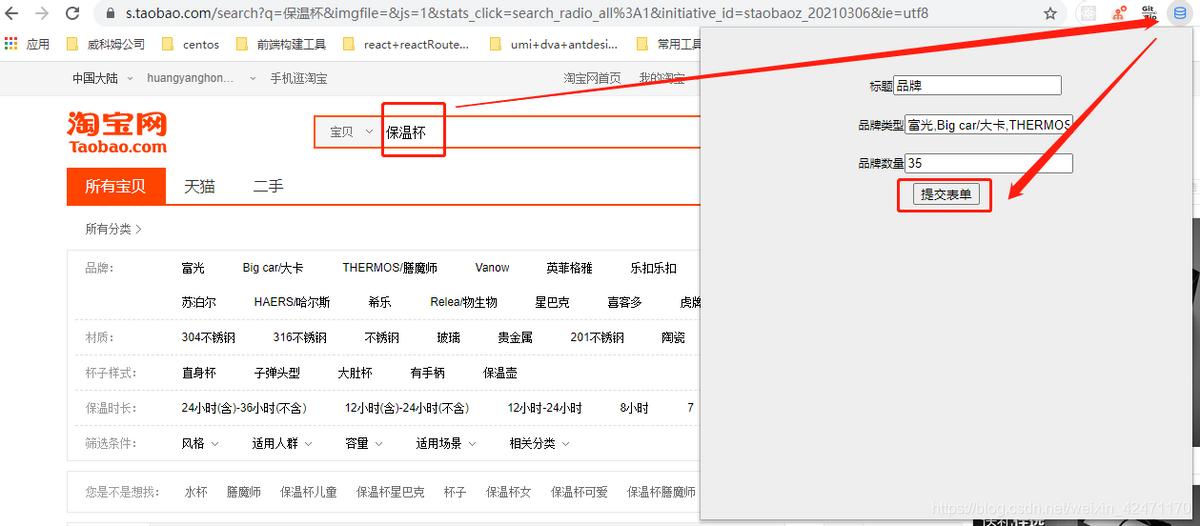
Task: Go back with the browser back arrow
Action: click(12, 14)
